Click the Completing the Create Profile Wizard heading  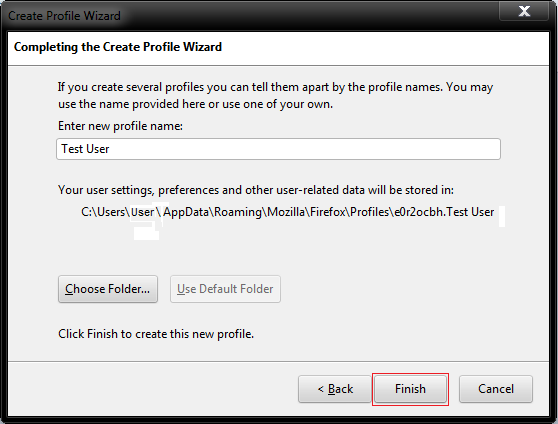point(118,47)
